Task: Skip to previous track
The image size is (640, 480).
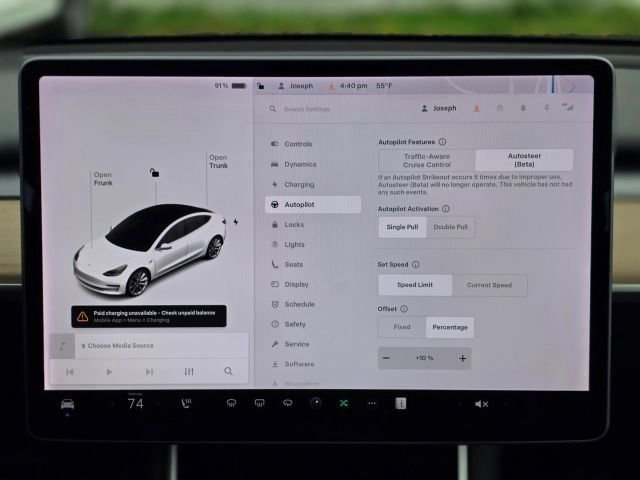Action: tap(70, 372)
